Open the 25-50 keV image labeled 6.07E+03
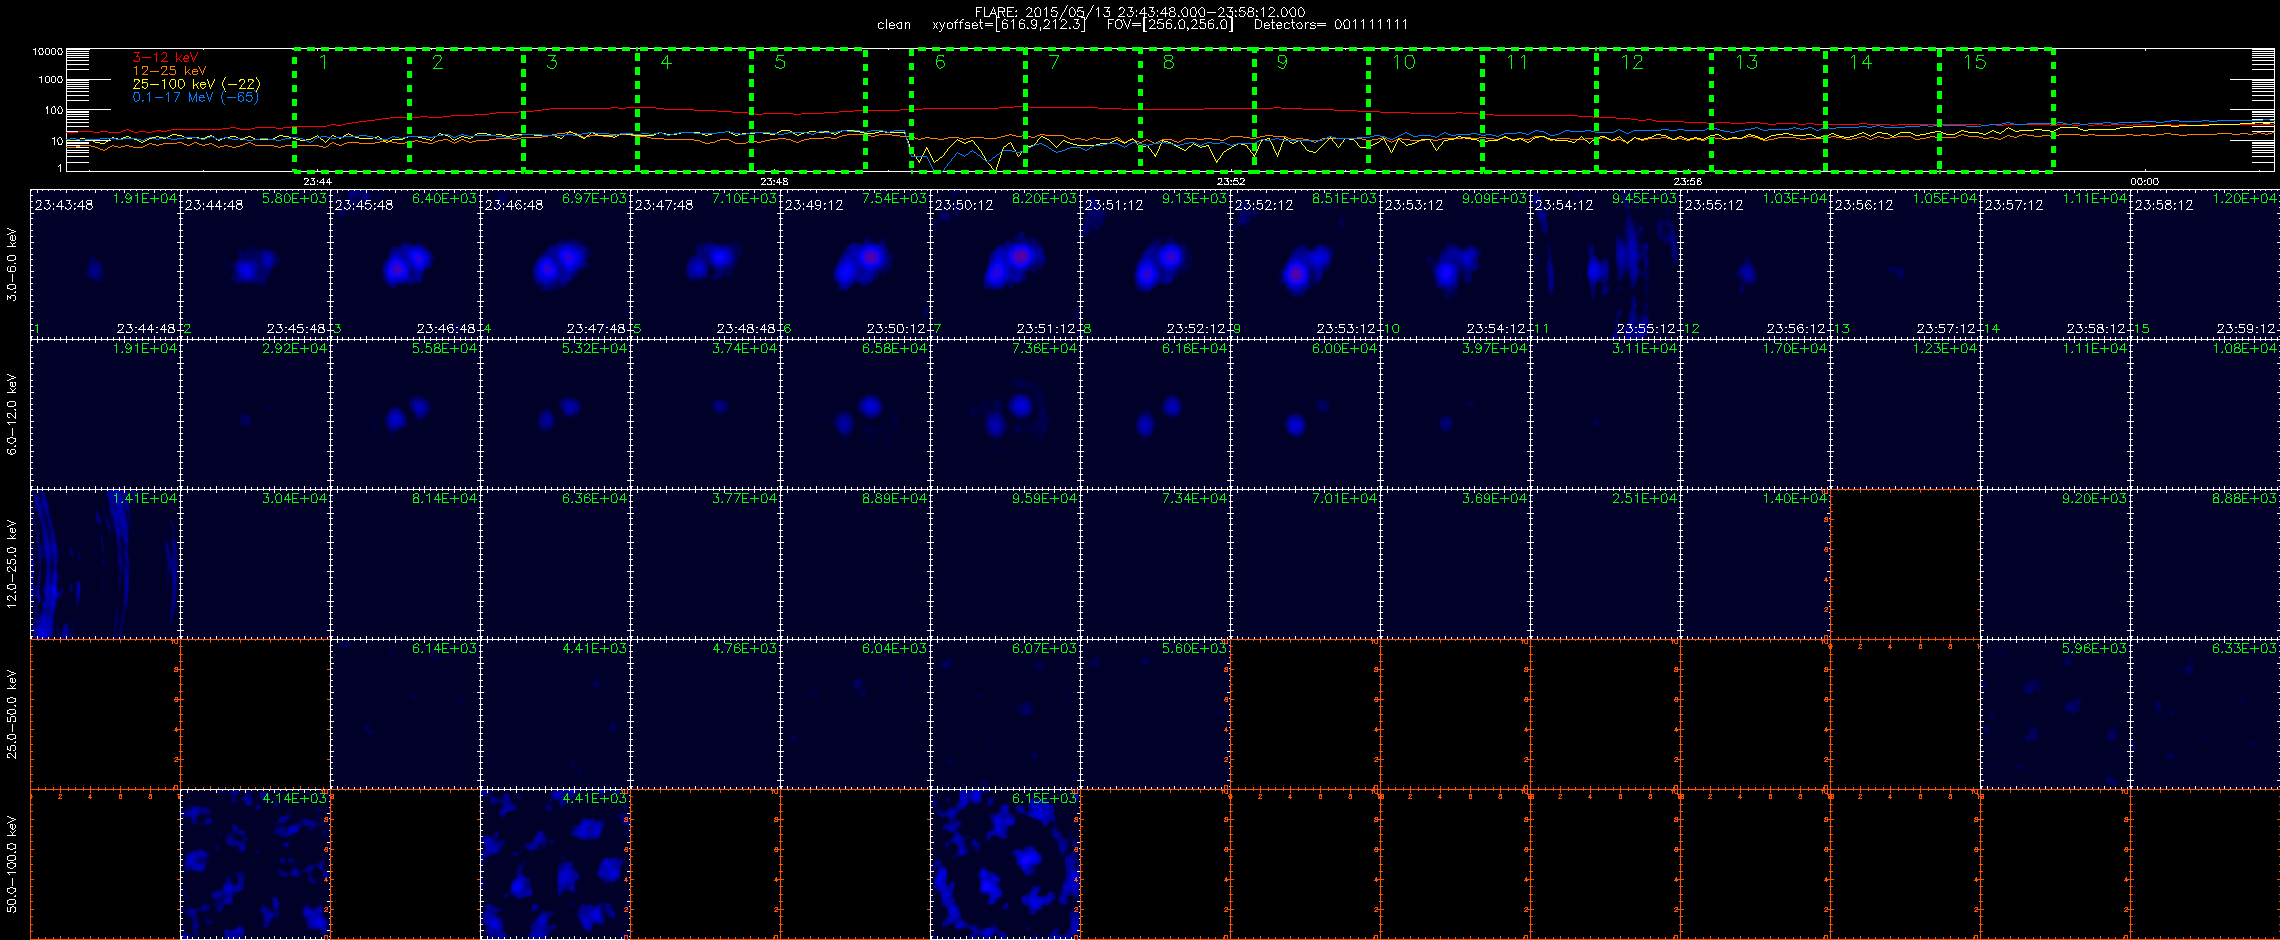This screenshot has width=2280, height=940. (1005, 714)
